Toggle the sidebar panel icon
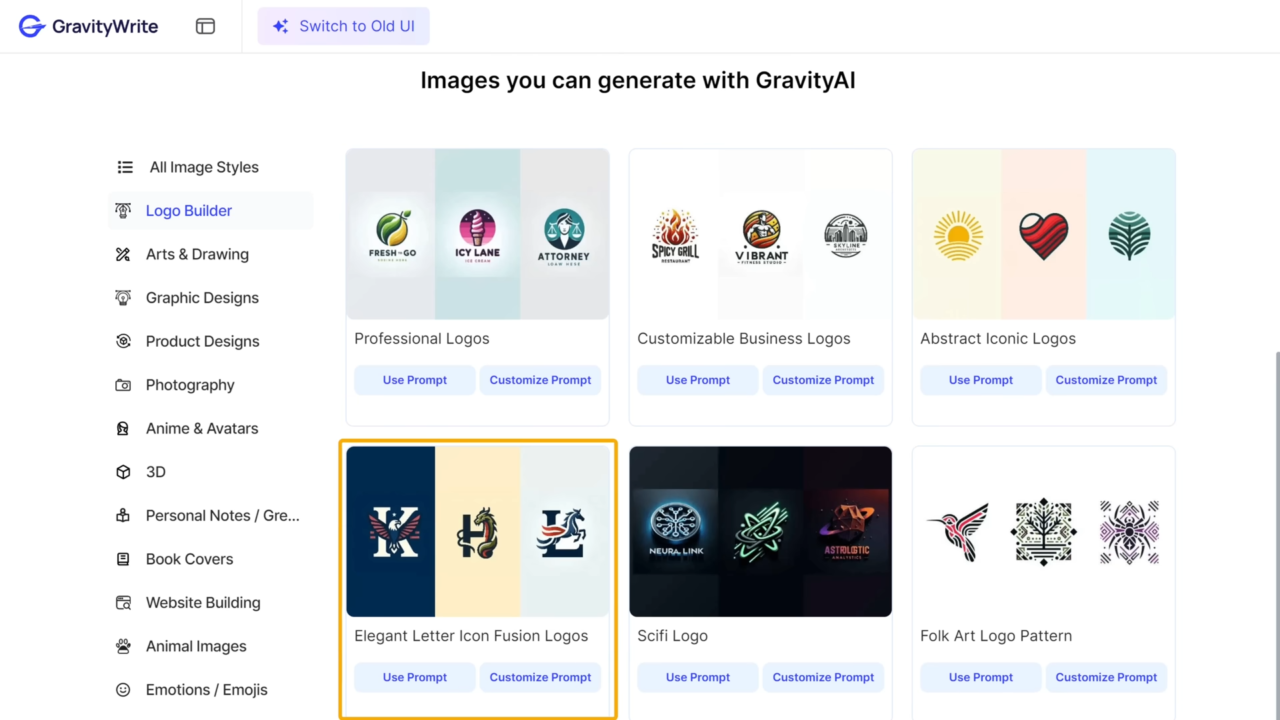The image size is (1280, 720). (x=205, y=27)
